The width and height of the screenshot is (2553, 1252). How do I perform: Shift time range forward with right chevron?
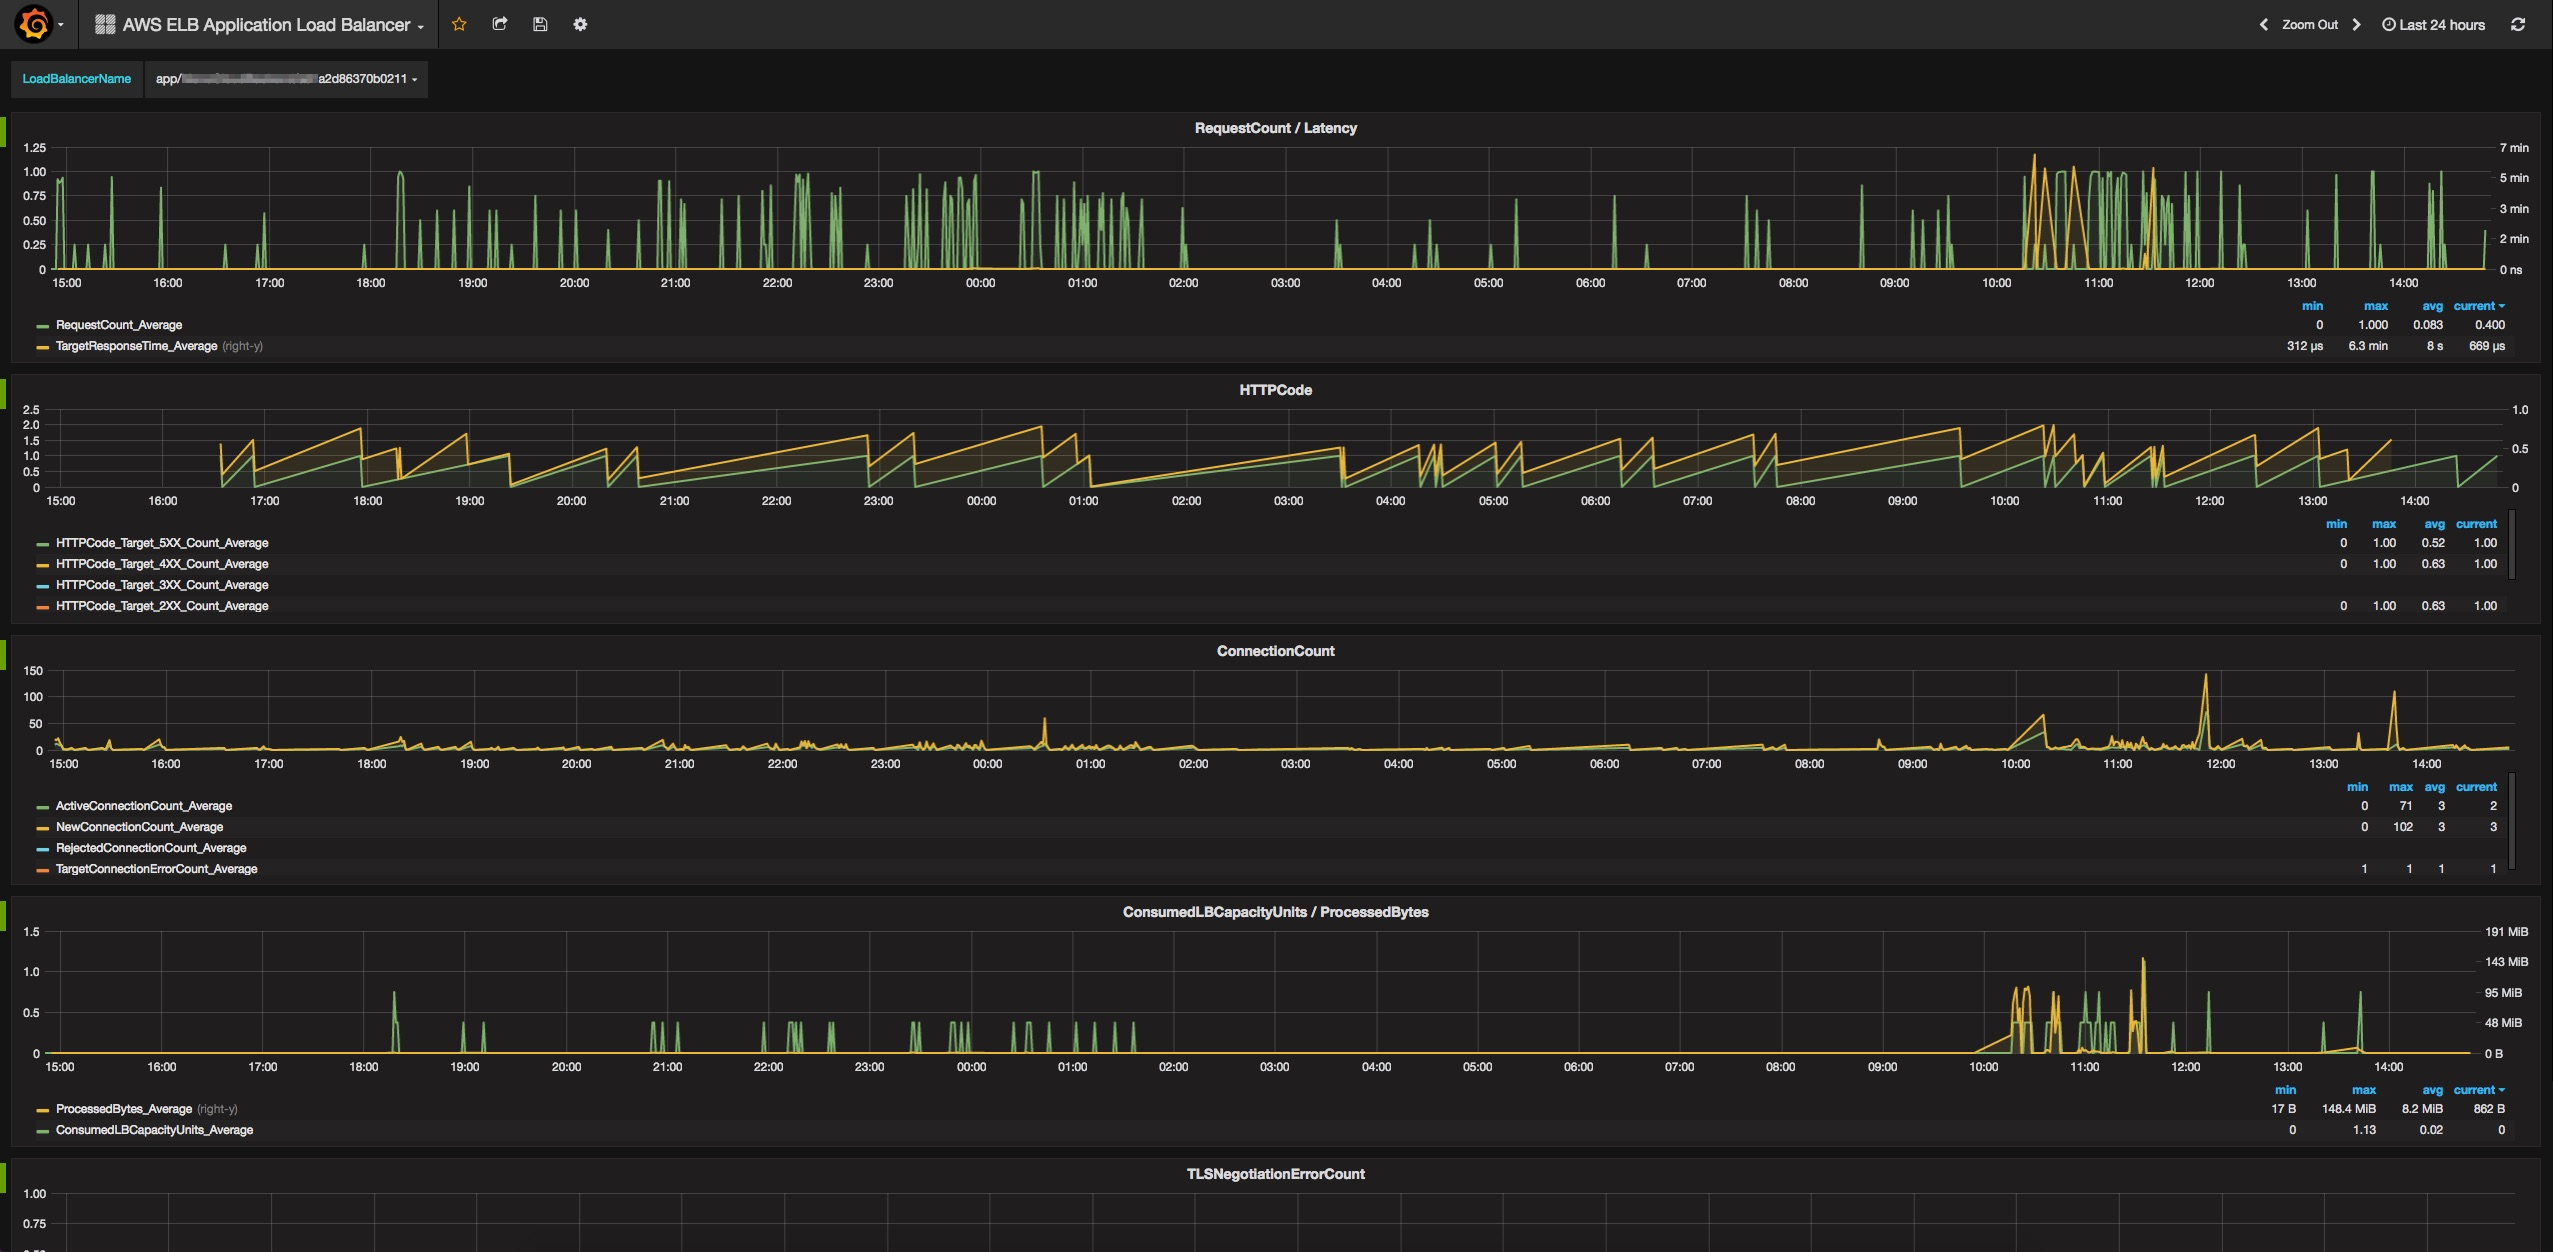click(x=2357, y=24)
